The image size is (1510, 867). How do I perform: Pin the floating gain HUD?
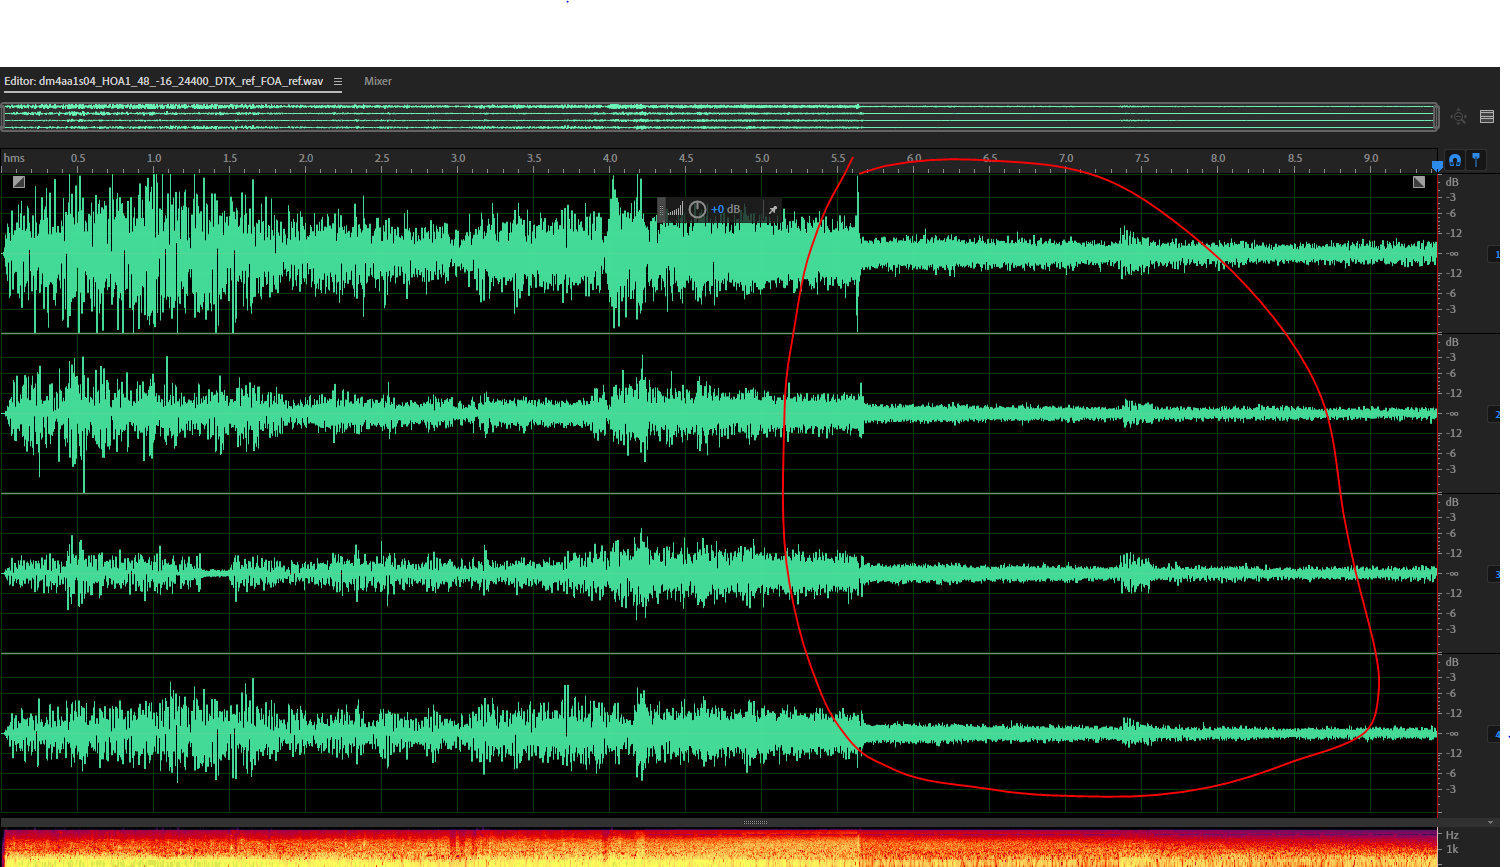(x=773, y=210)
